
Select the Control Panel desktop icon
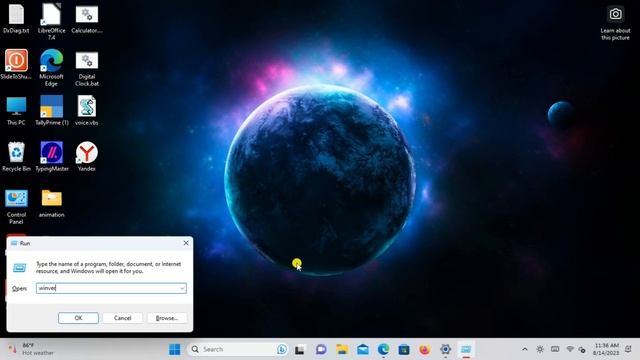coord(16,207)
